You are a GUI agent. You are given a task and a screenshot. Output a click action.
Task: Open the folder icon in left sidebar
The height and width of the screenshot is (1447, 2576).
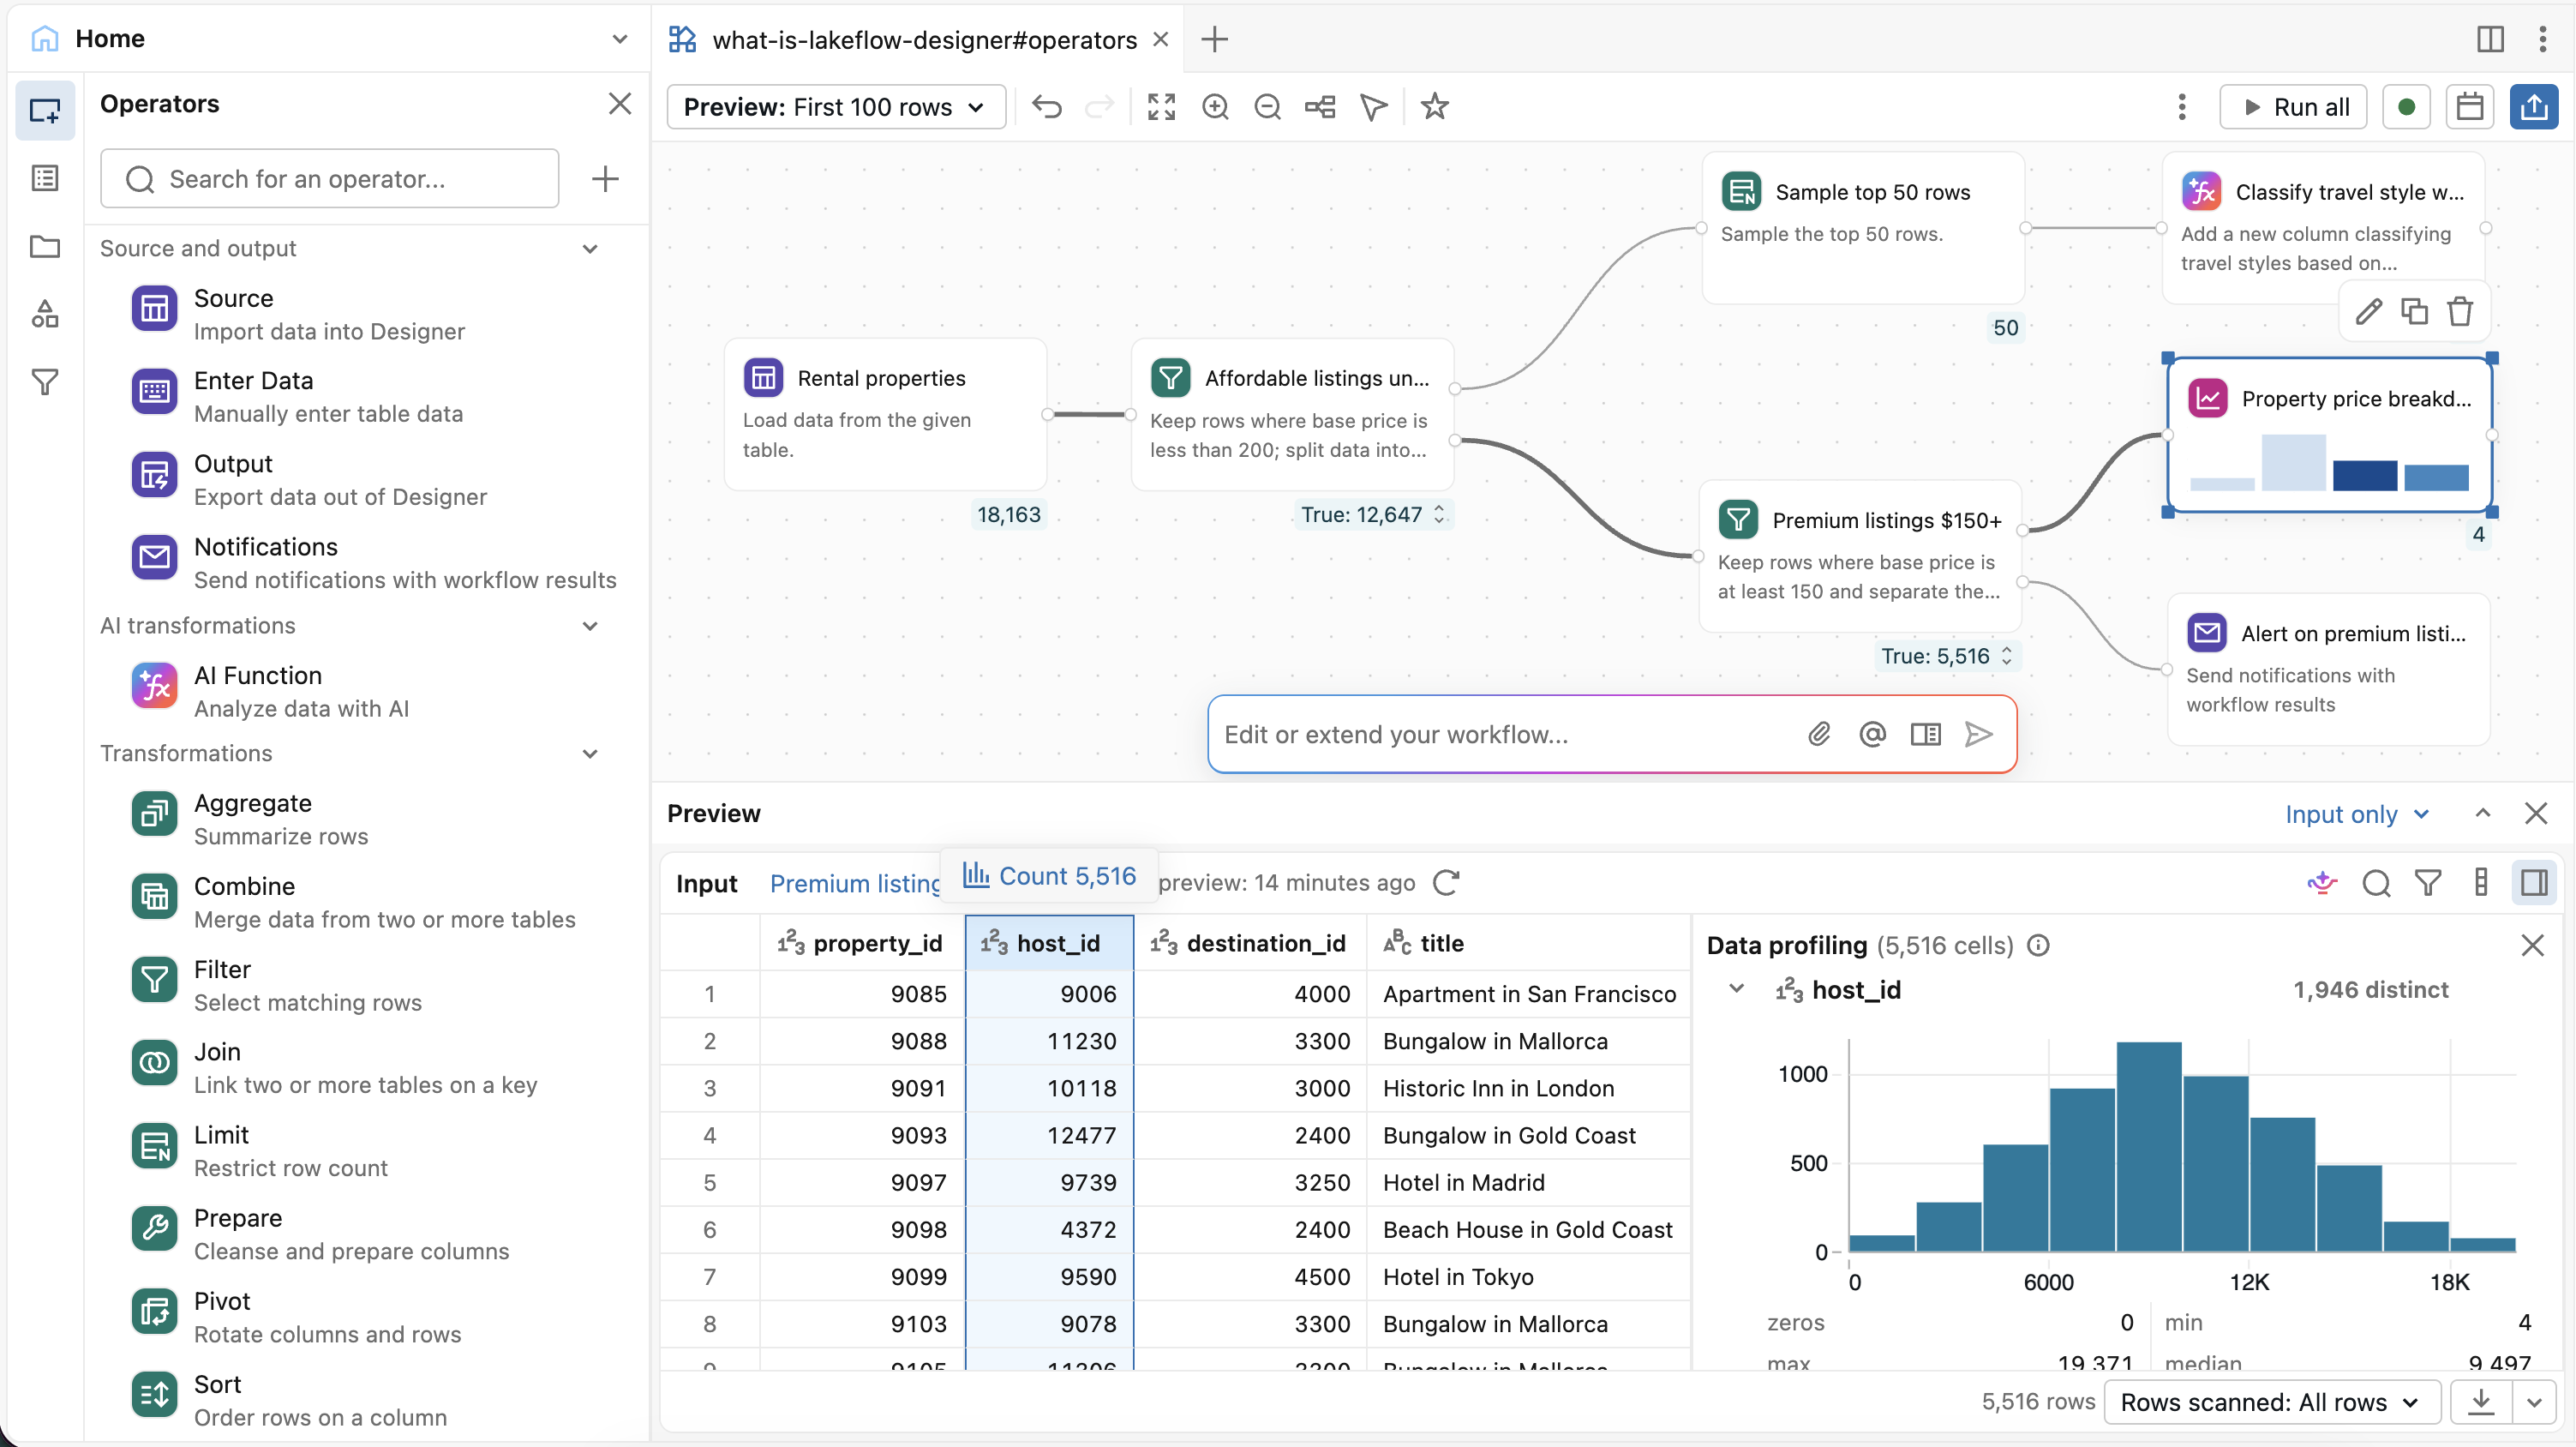45,246
